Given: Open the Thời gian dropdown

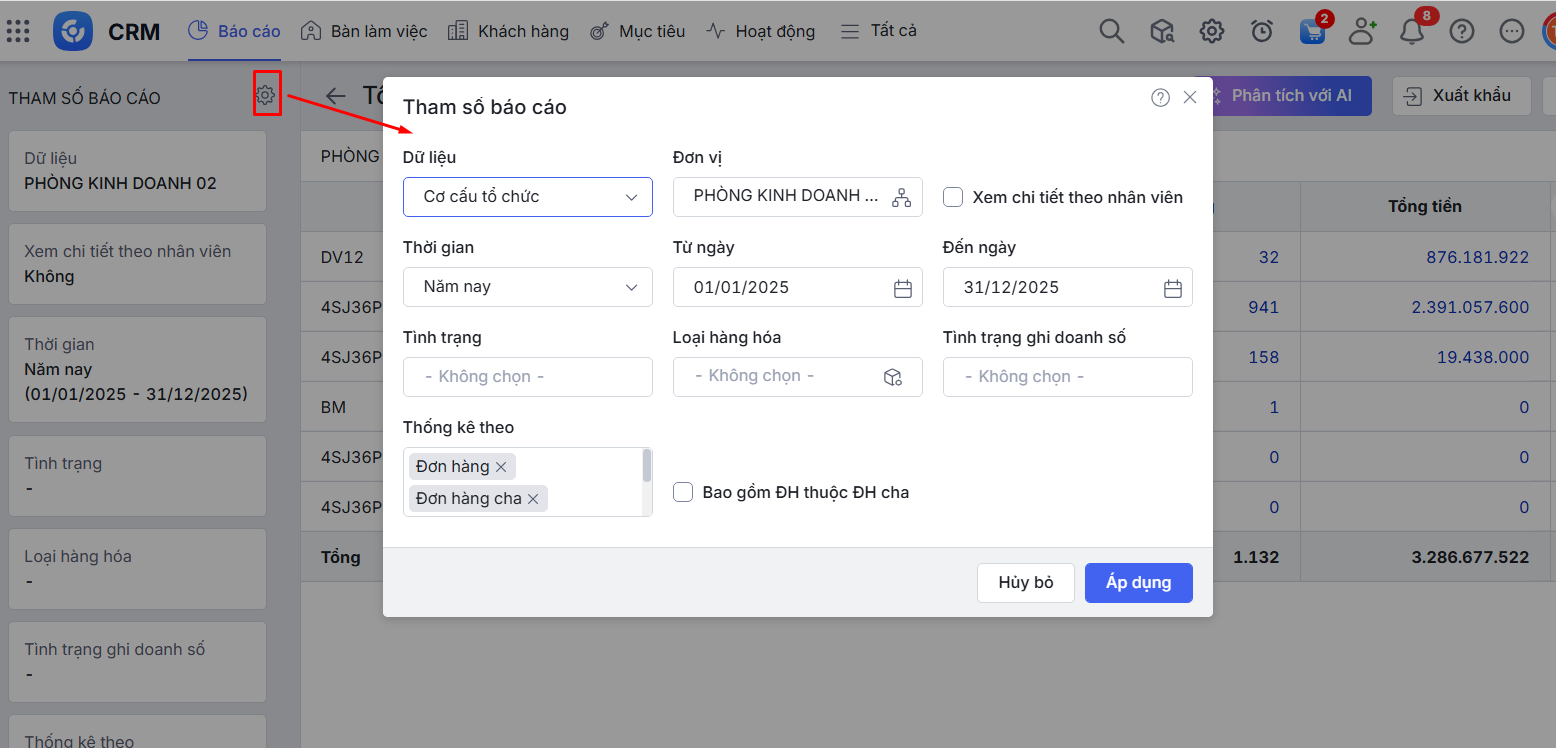Looking at the screenshot, I should point(527,287).
